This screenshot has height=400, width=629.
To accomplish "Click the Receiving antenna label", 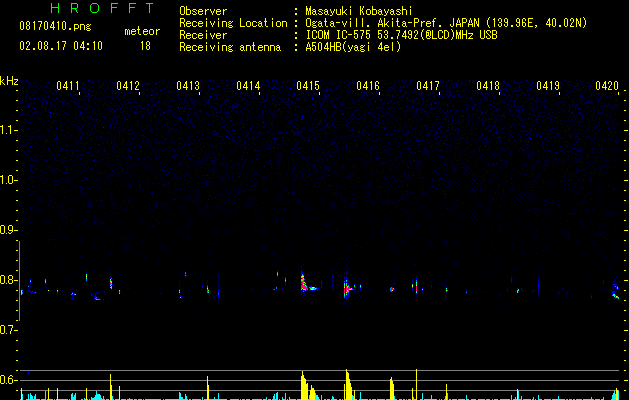I will tap(230, 47).
